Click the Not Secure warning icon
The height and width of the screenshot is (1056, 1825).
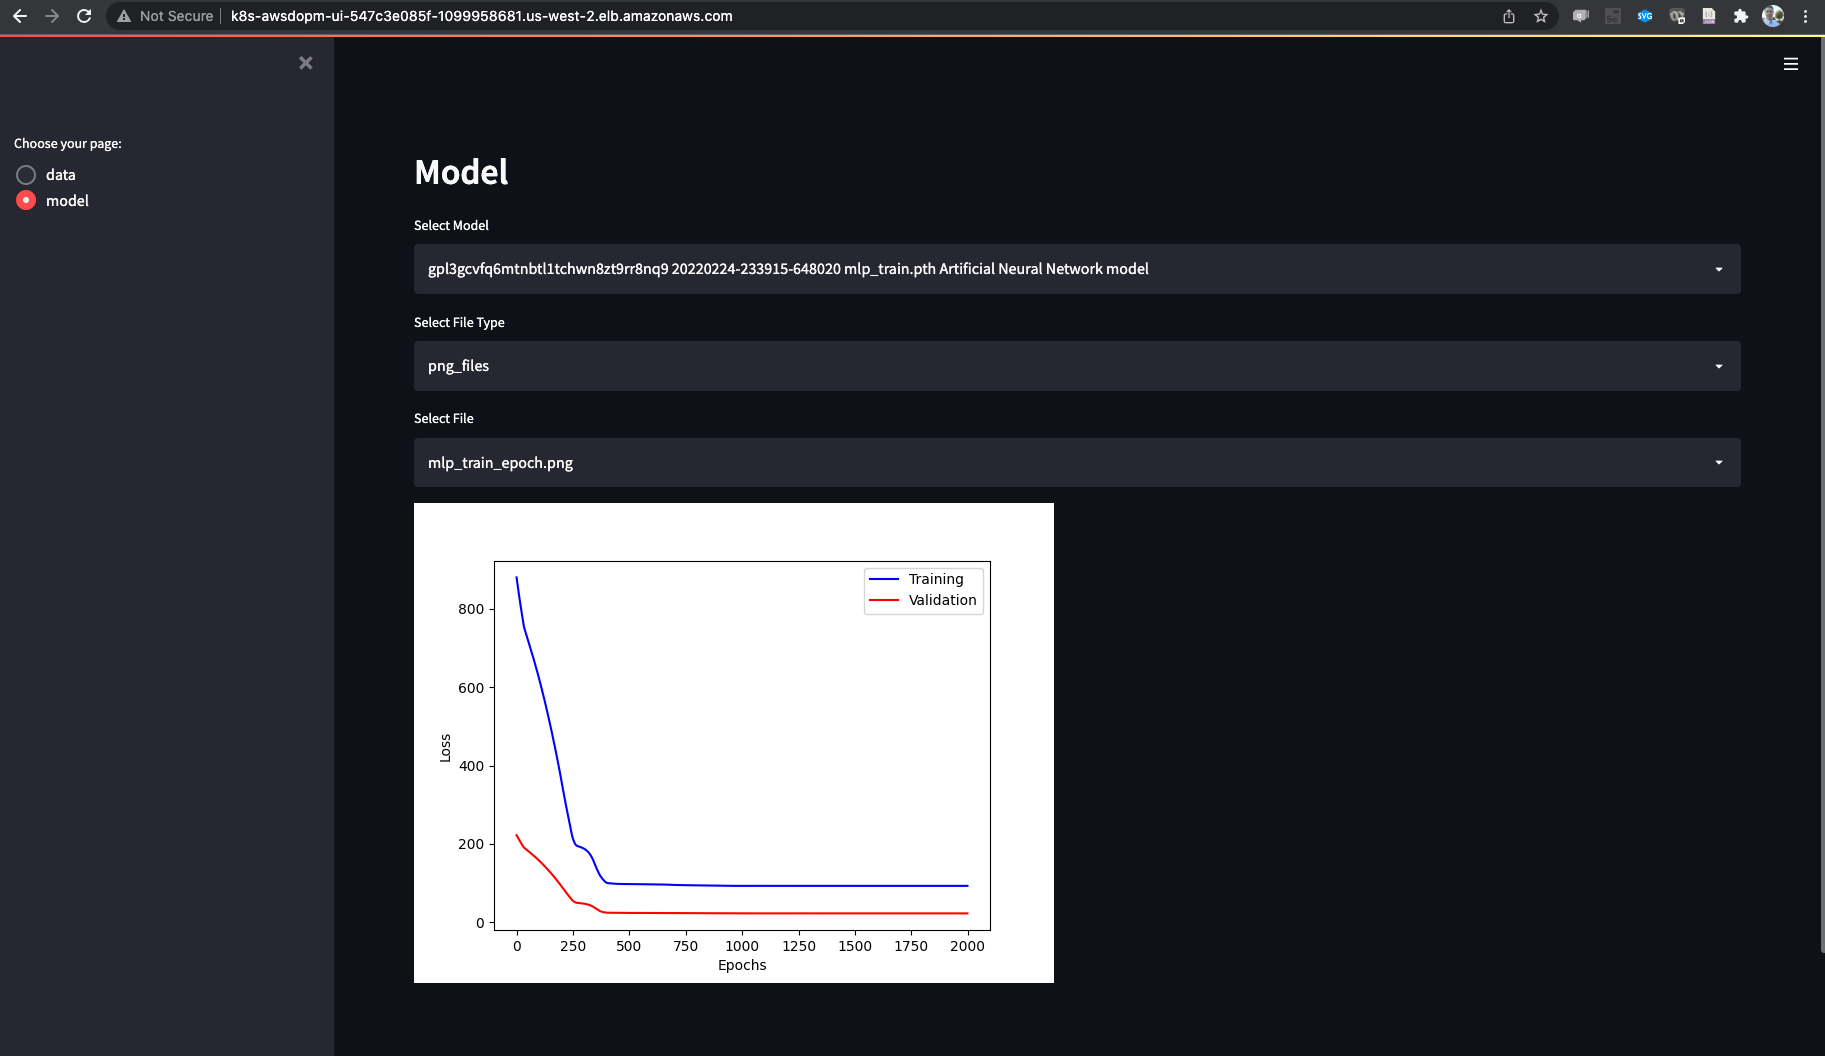pos(124,16)
